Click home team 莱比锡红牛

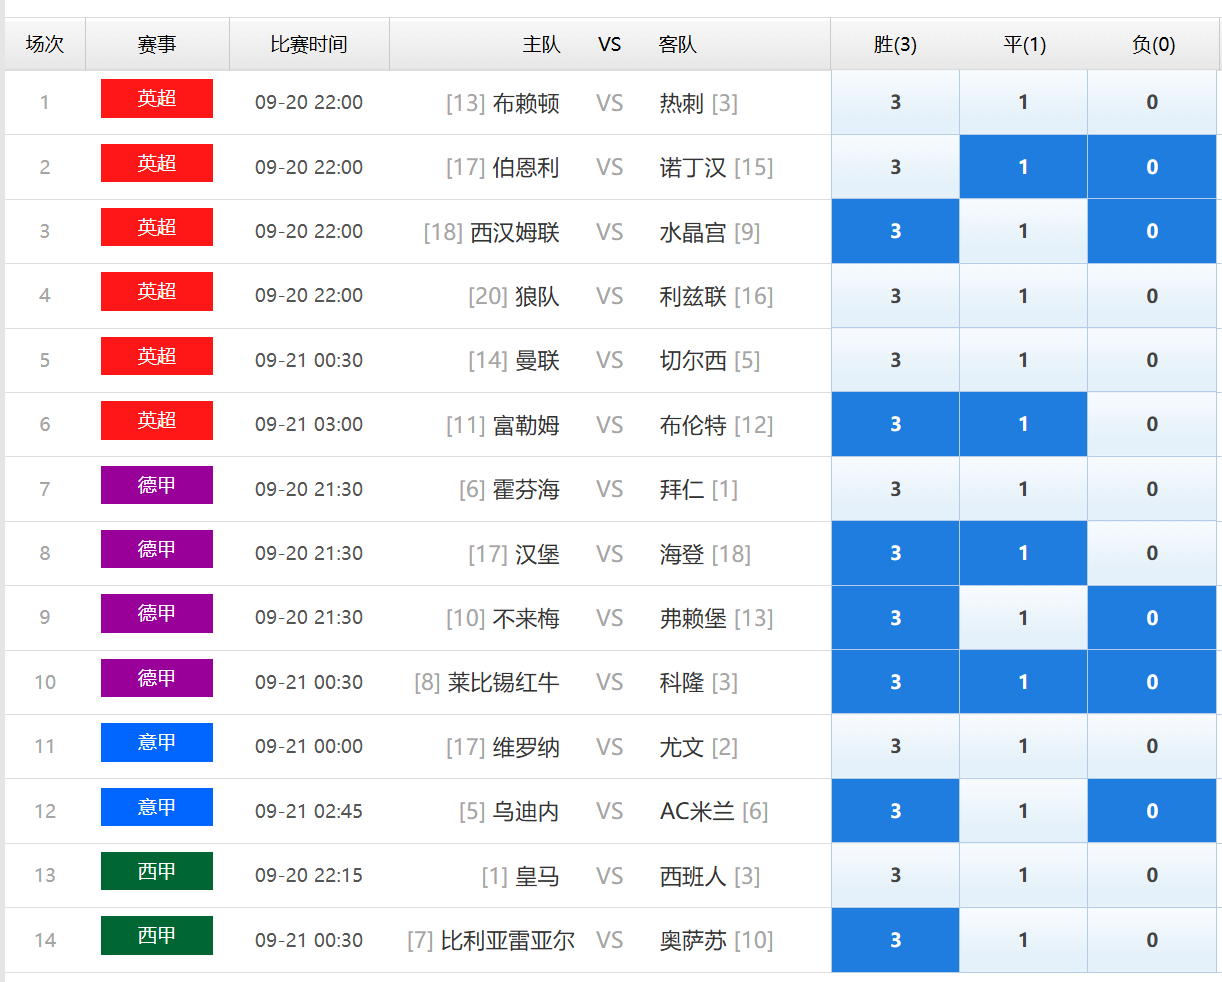pos(503,682)
